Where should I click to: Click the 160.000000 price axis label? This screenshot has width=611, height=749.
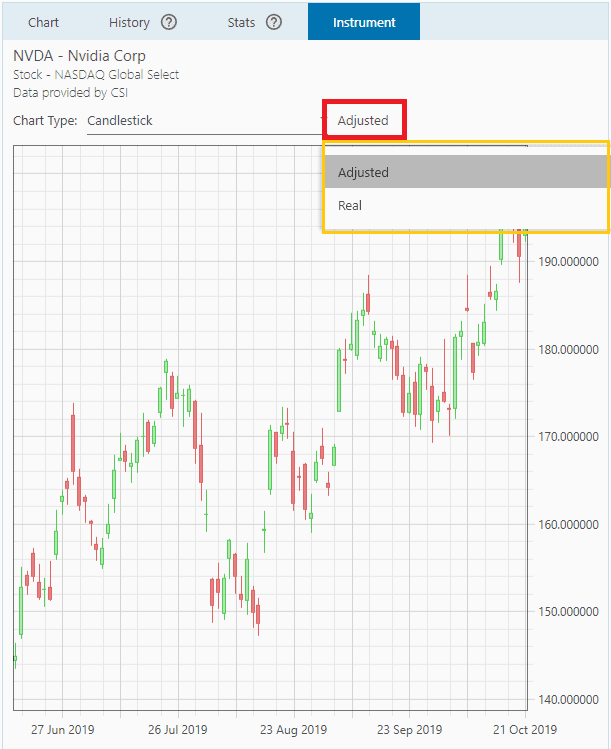[568, 524]
